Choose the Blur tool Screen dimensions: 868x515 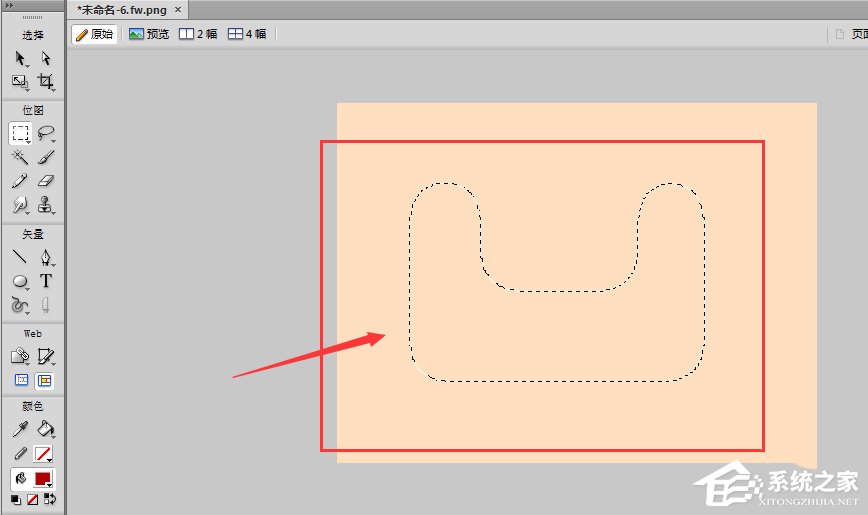[20, 205]
